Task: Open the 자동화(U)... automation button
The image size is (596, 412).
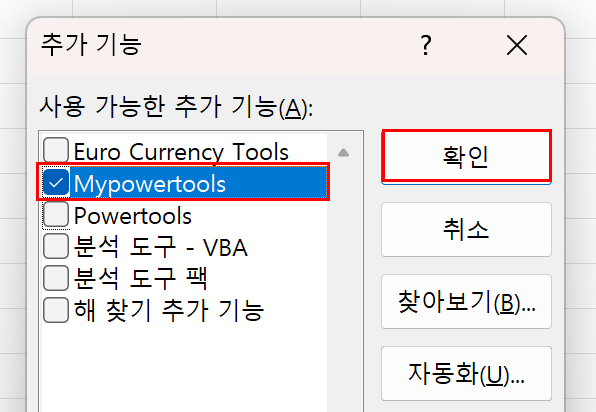Action: [466, 374]
